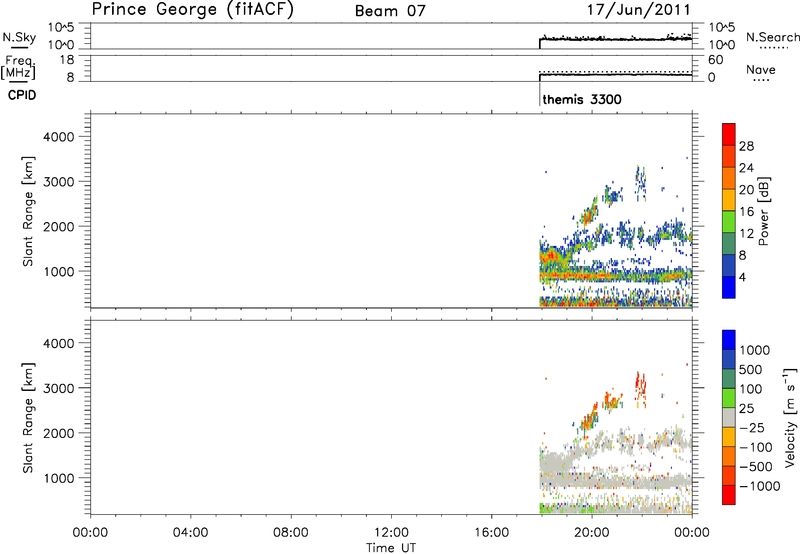
Task: Click the "4" tick on Power color bar
Action: 742,277
